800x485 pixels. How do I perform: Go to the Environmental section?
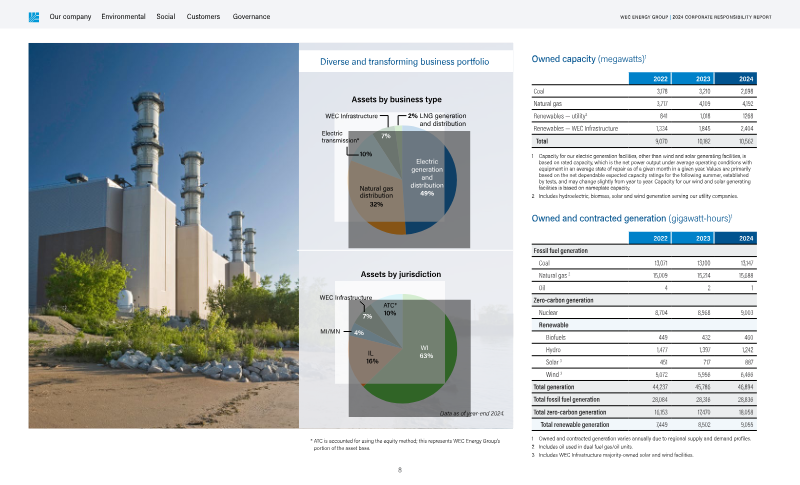click(x=124, y=17)
